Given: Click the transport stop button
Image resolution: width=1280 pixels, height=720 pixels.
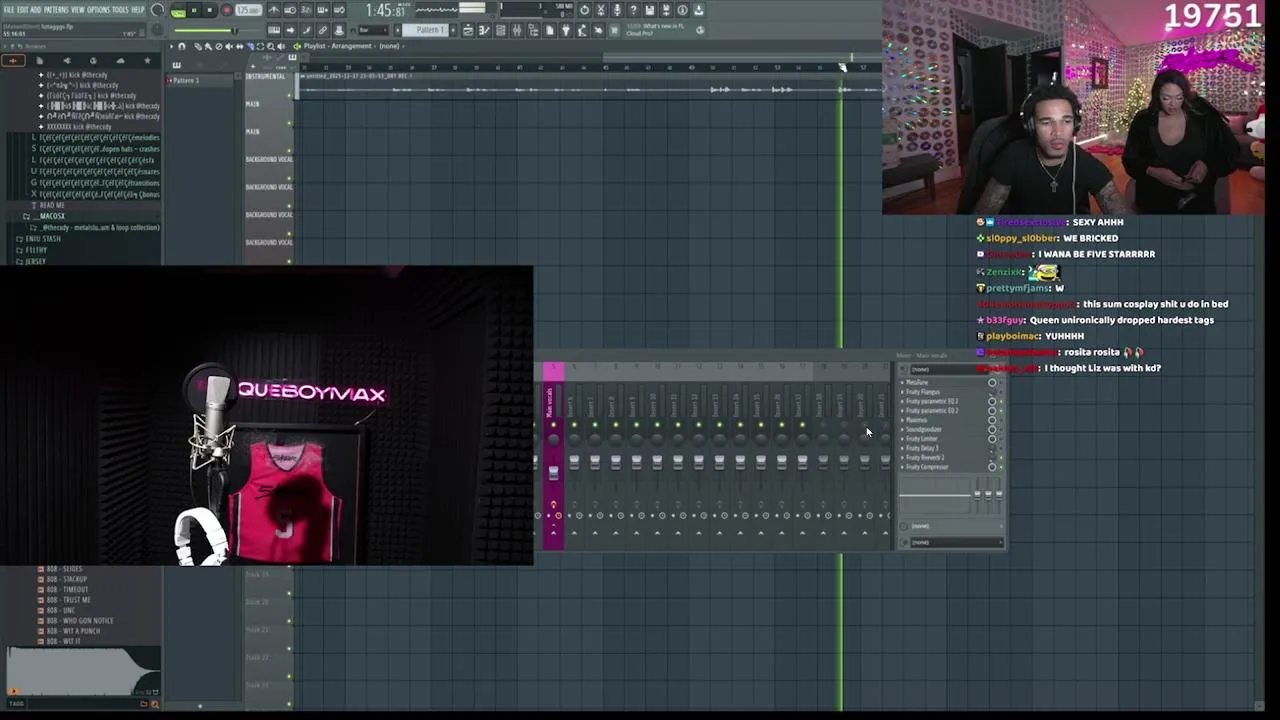Looking at the screenshot, I should click(210, 10).
